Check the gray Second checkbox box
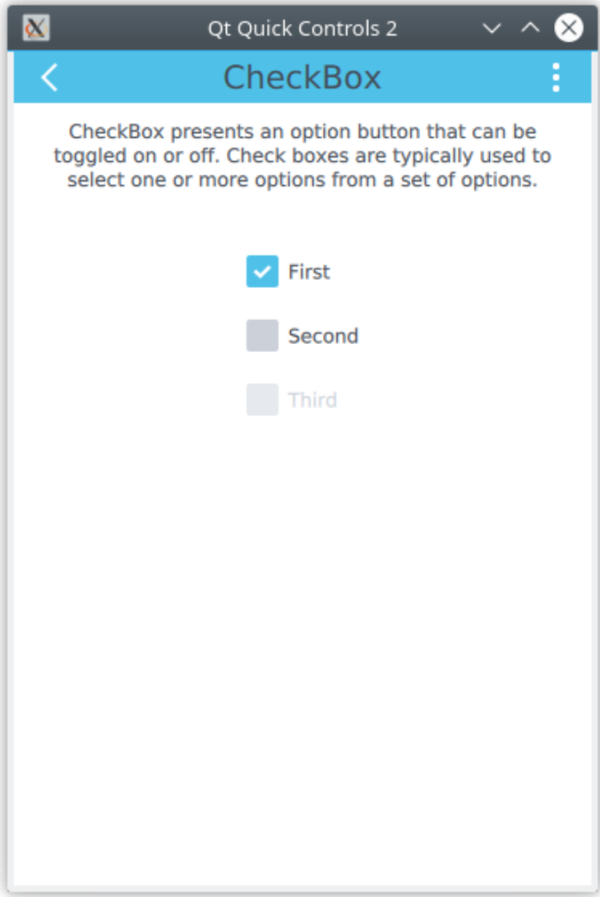The width and height of the screenshot is (600, 897). [x=263, y=335]
